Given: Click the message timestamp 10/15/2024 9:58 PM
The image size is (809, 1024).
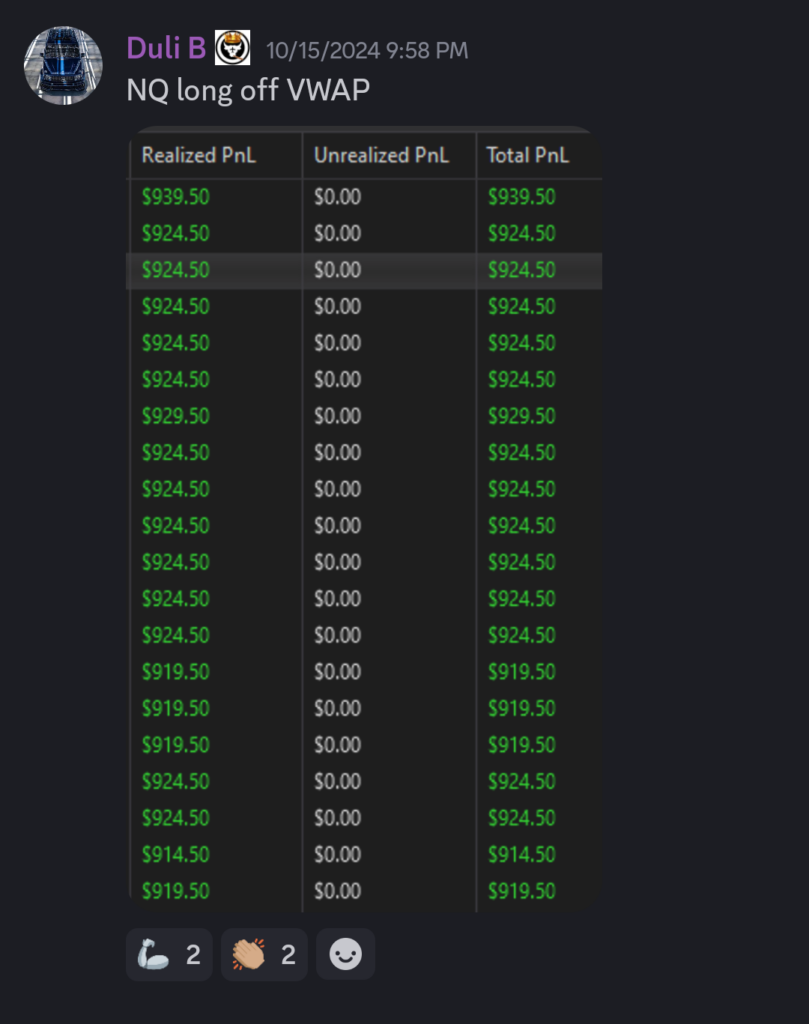Looking at the screenshot, I should [x=366, y=49].
